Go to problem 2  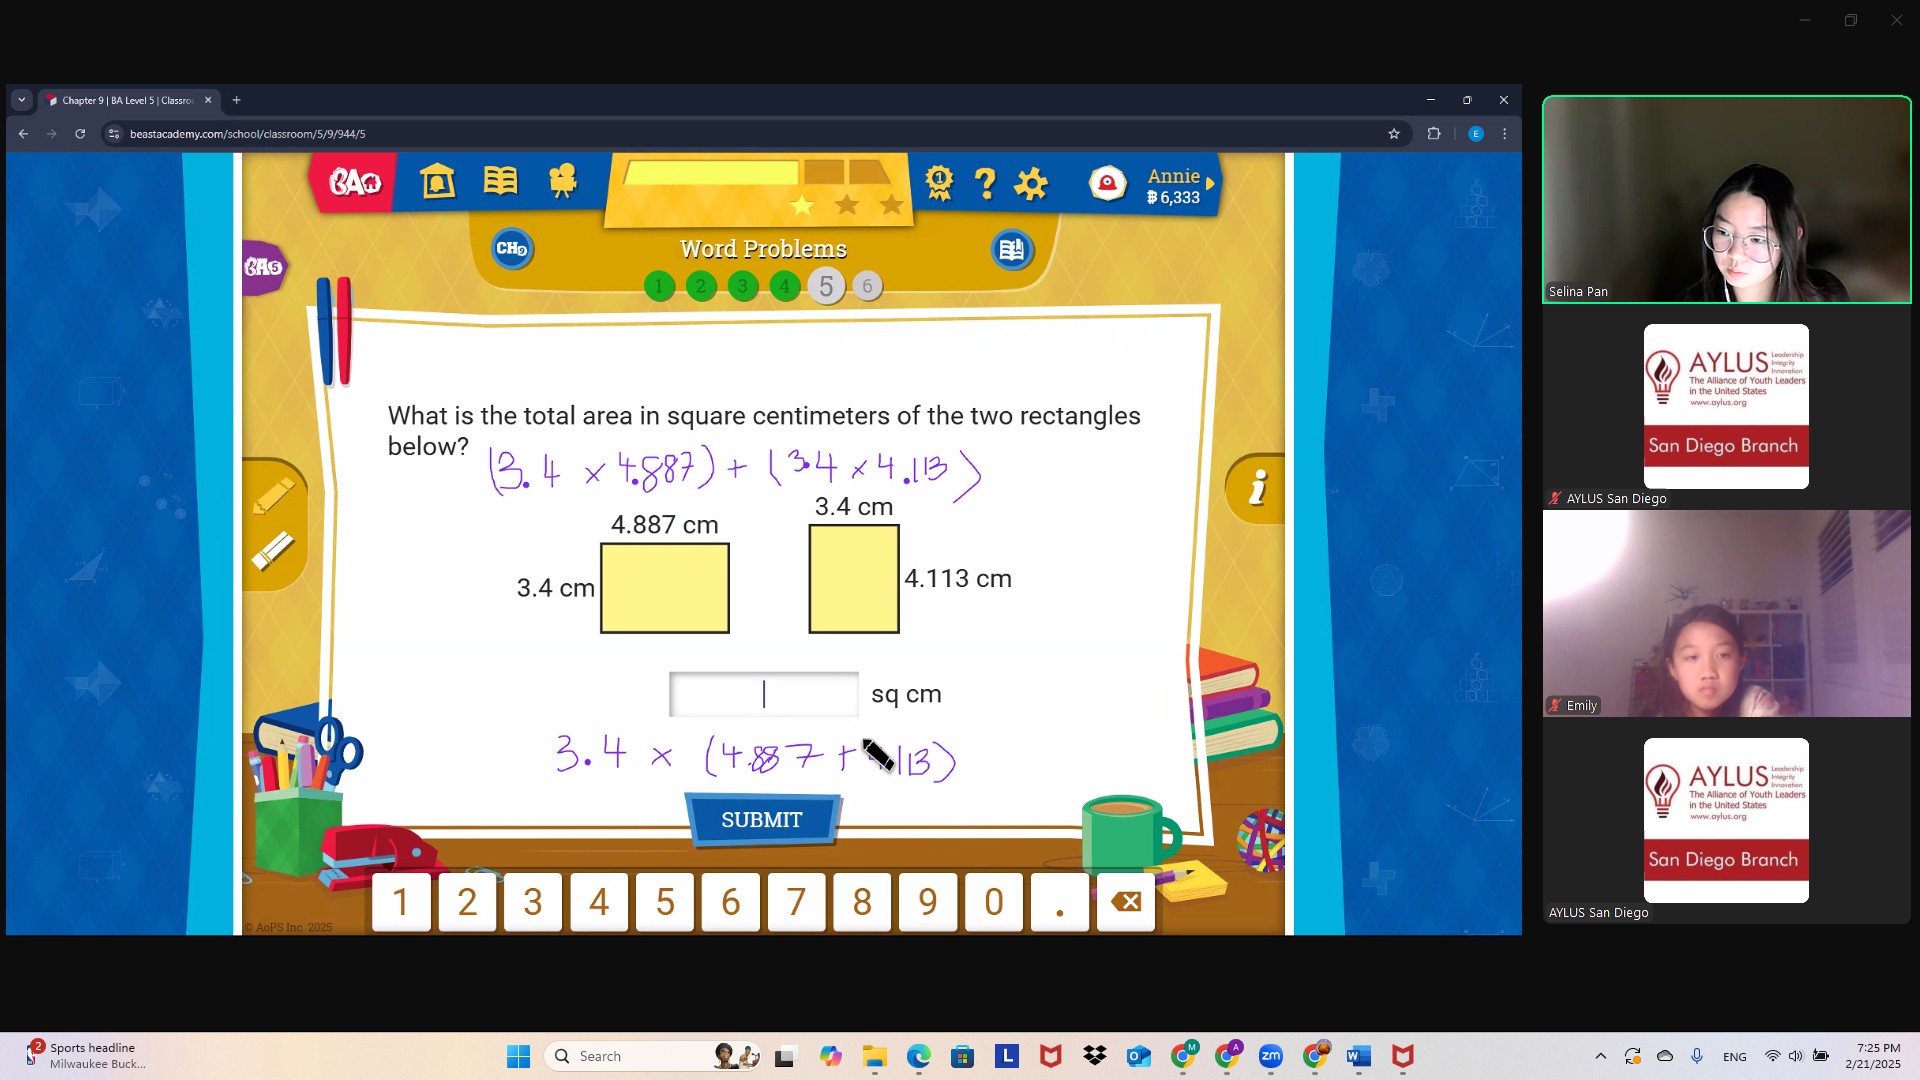pyautogui.click(x=701, y=287)
